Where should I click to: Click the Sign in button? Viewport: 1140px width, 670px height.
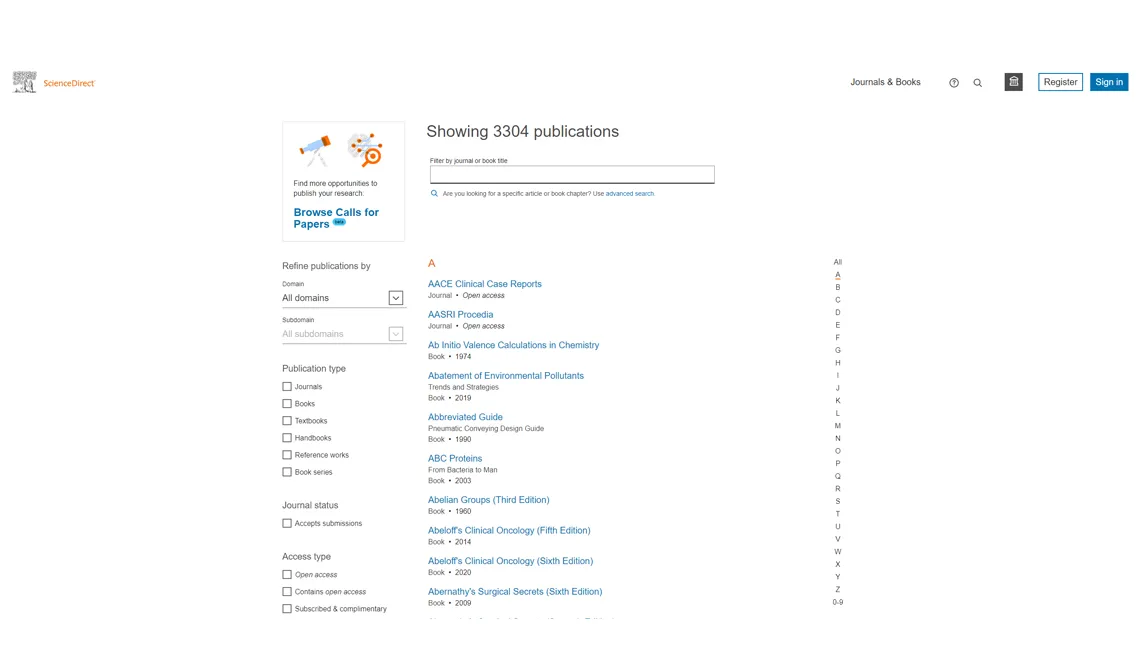point(1109,82)
